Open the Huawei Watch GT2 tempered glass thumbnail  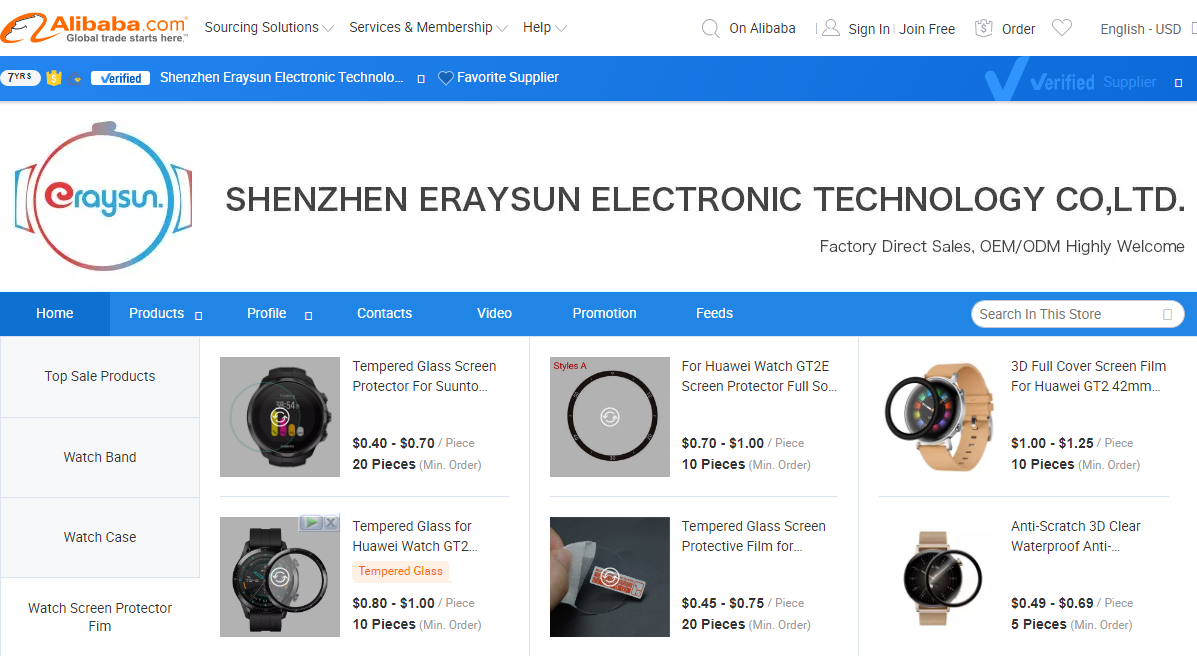coord(280,577)
